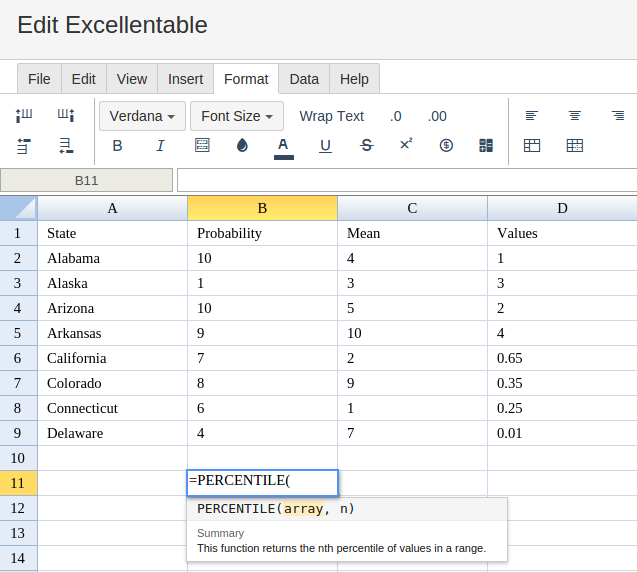Click the superscript icon

[406, 145]
